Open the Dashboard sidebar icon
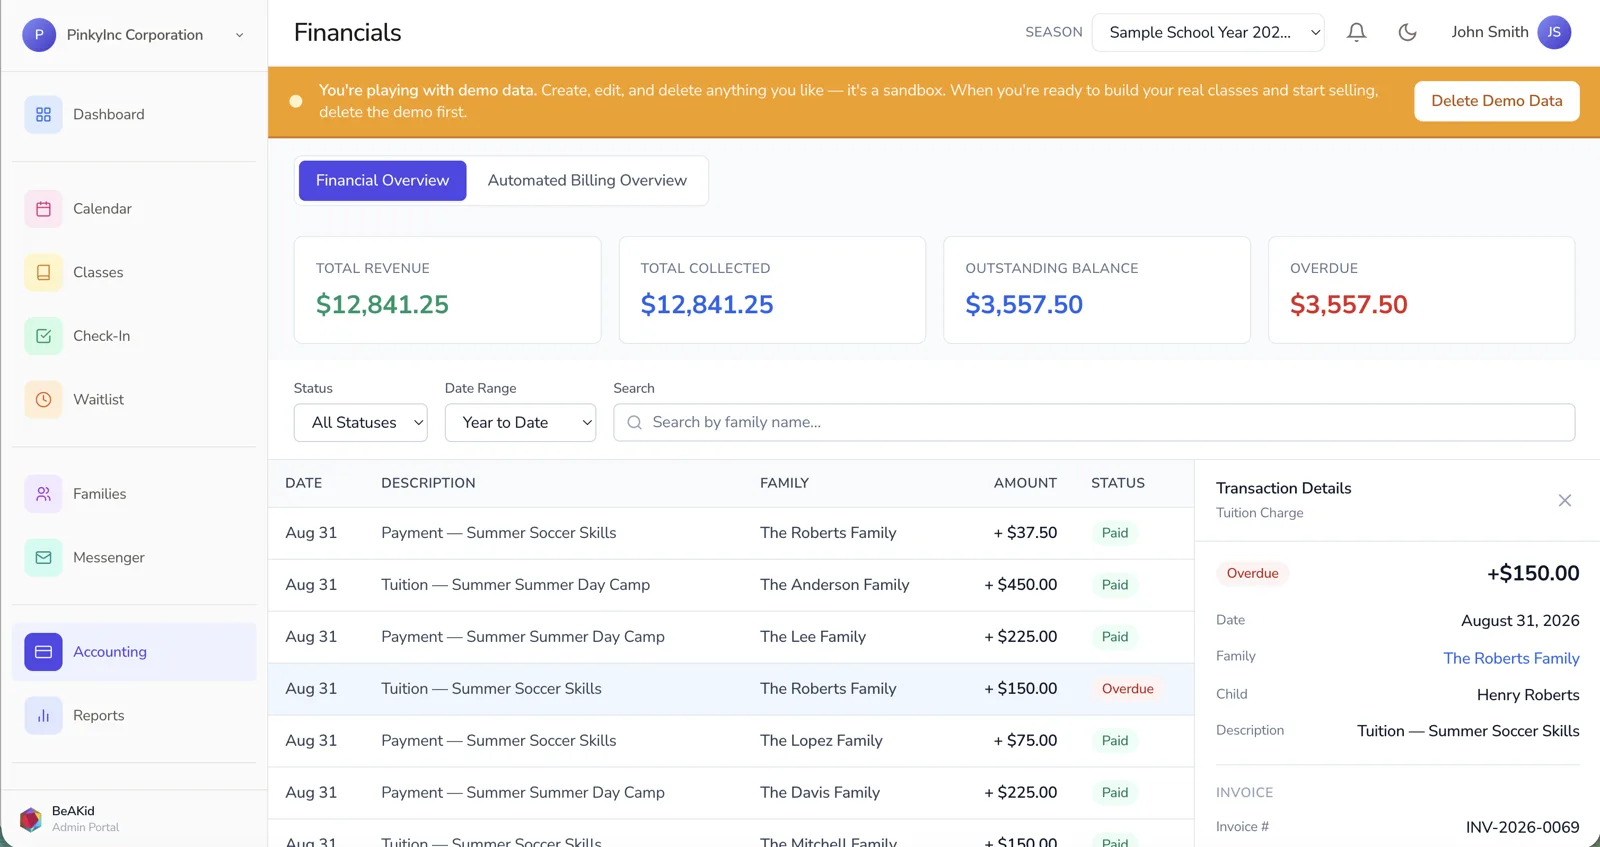The image size is (1600, 847). pyautogui.click(x=43, y=115)
